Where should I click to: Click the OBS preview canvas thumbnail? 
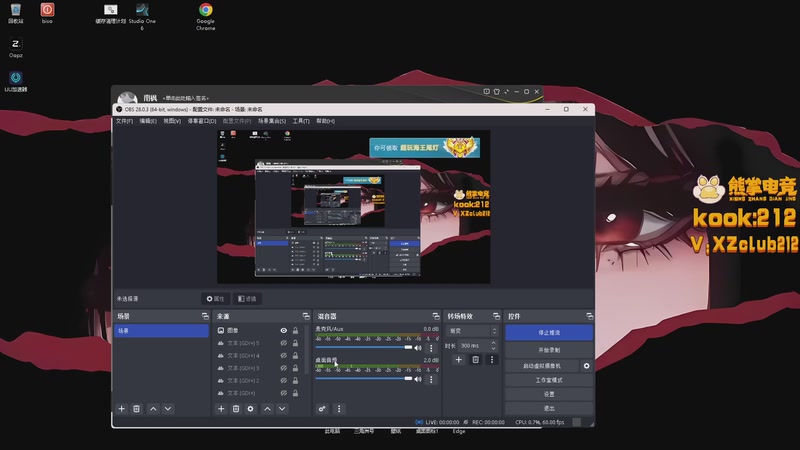[x=354, y=207]
